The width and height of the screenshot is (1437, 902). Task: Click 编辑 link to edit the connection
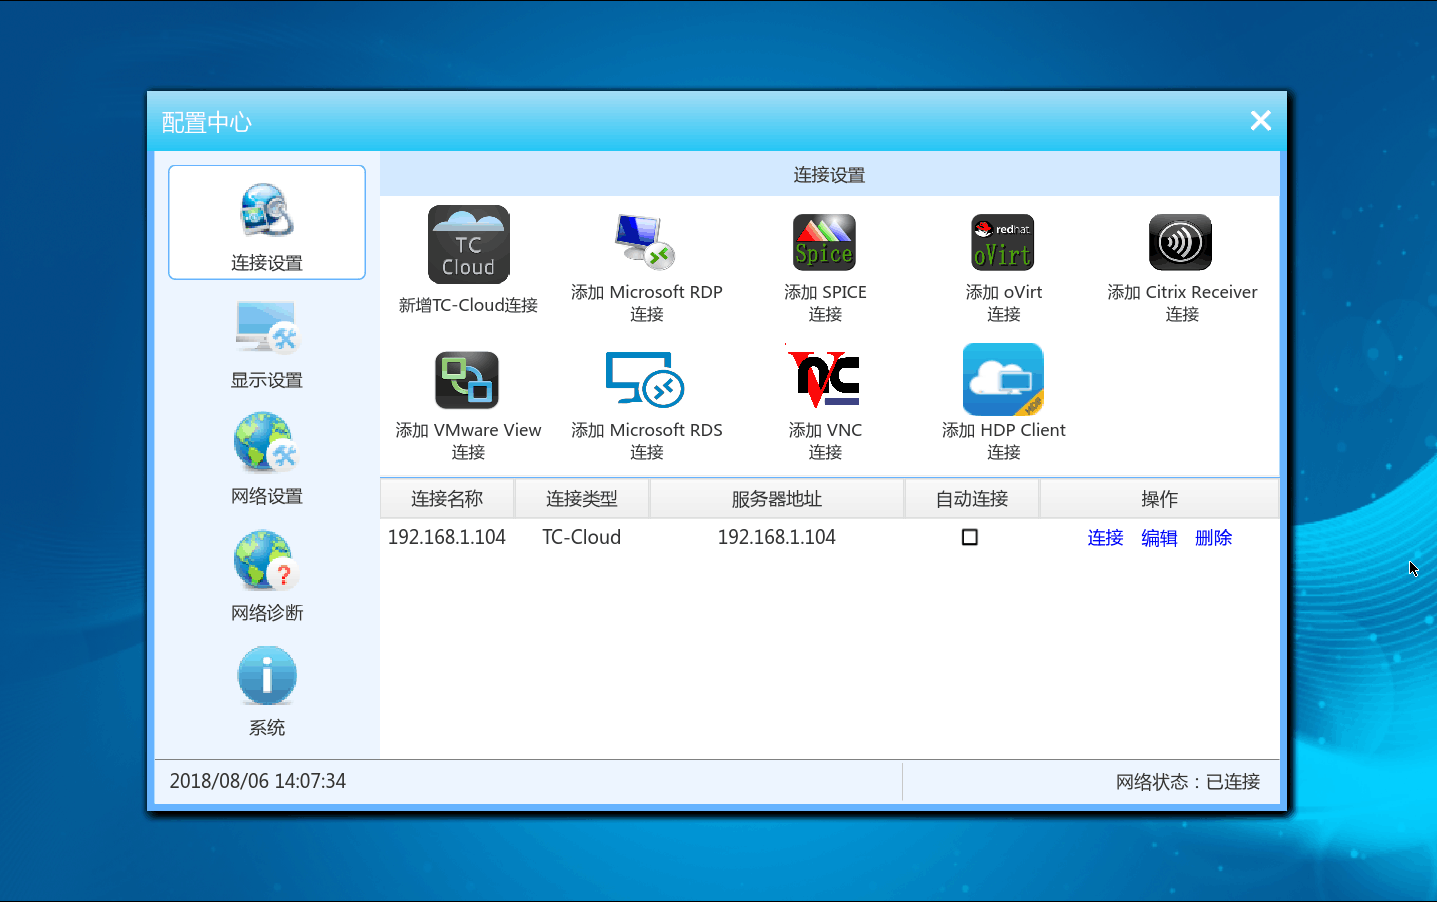point(1160,538)
